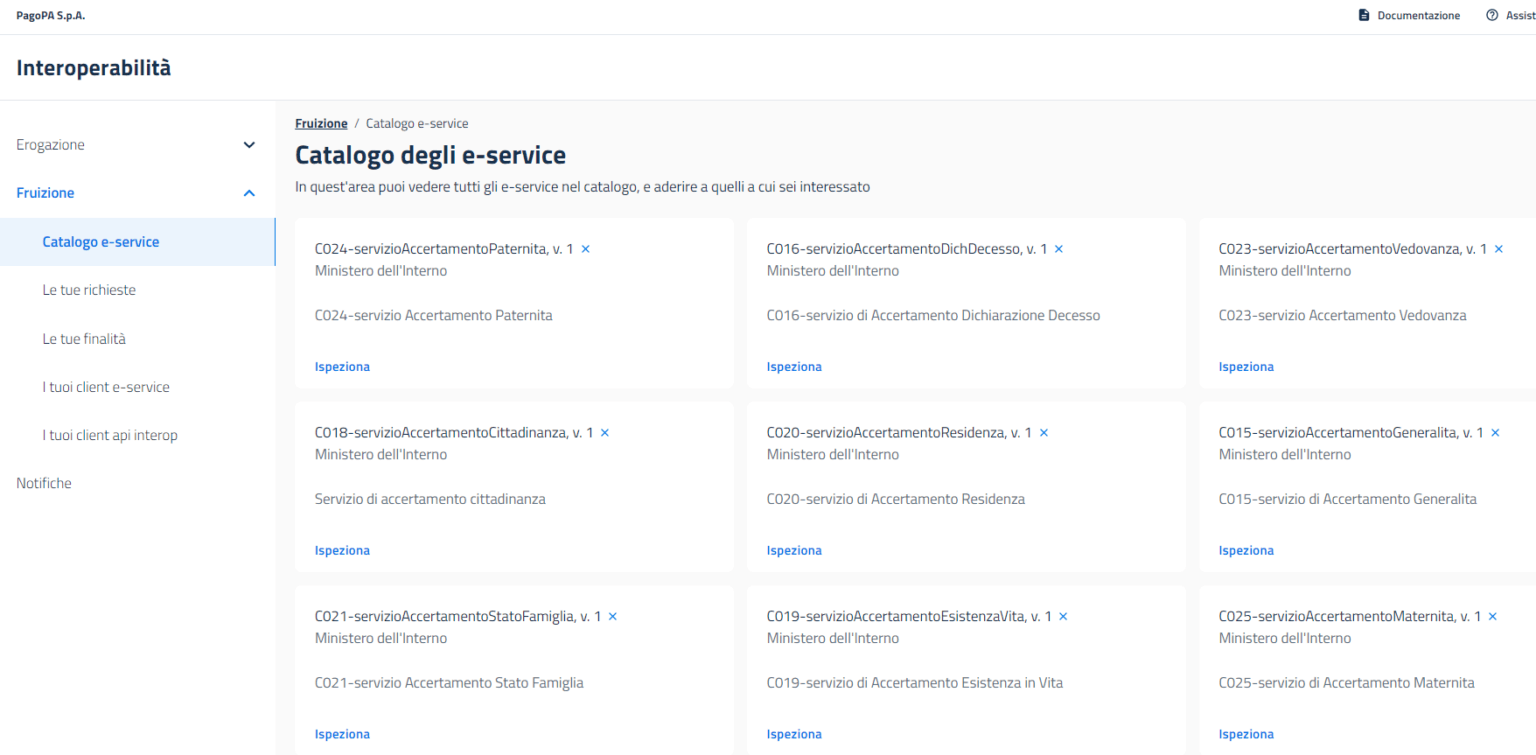Open I tuoi client e-service

(x=105, y=386)
